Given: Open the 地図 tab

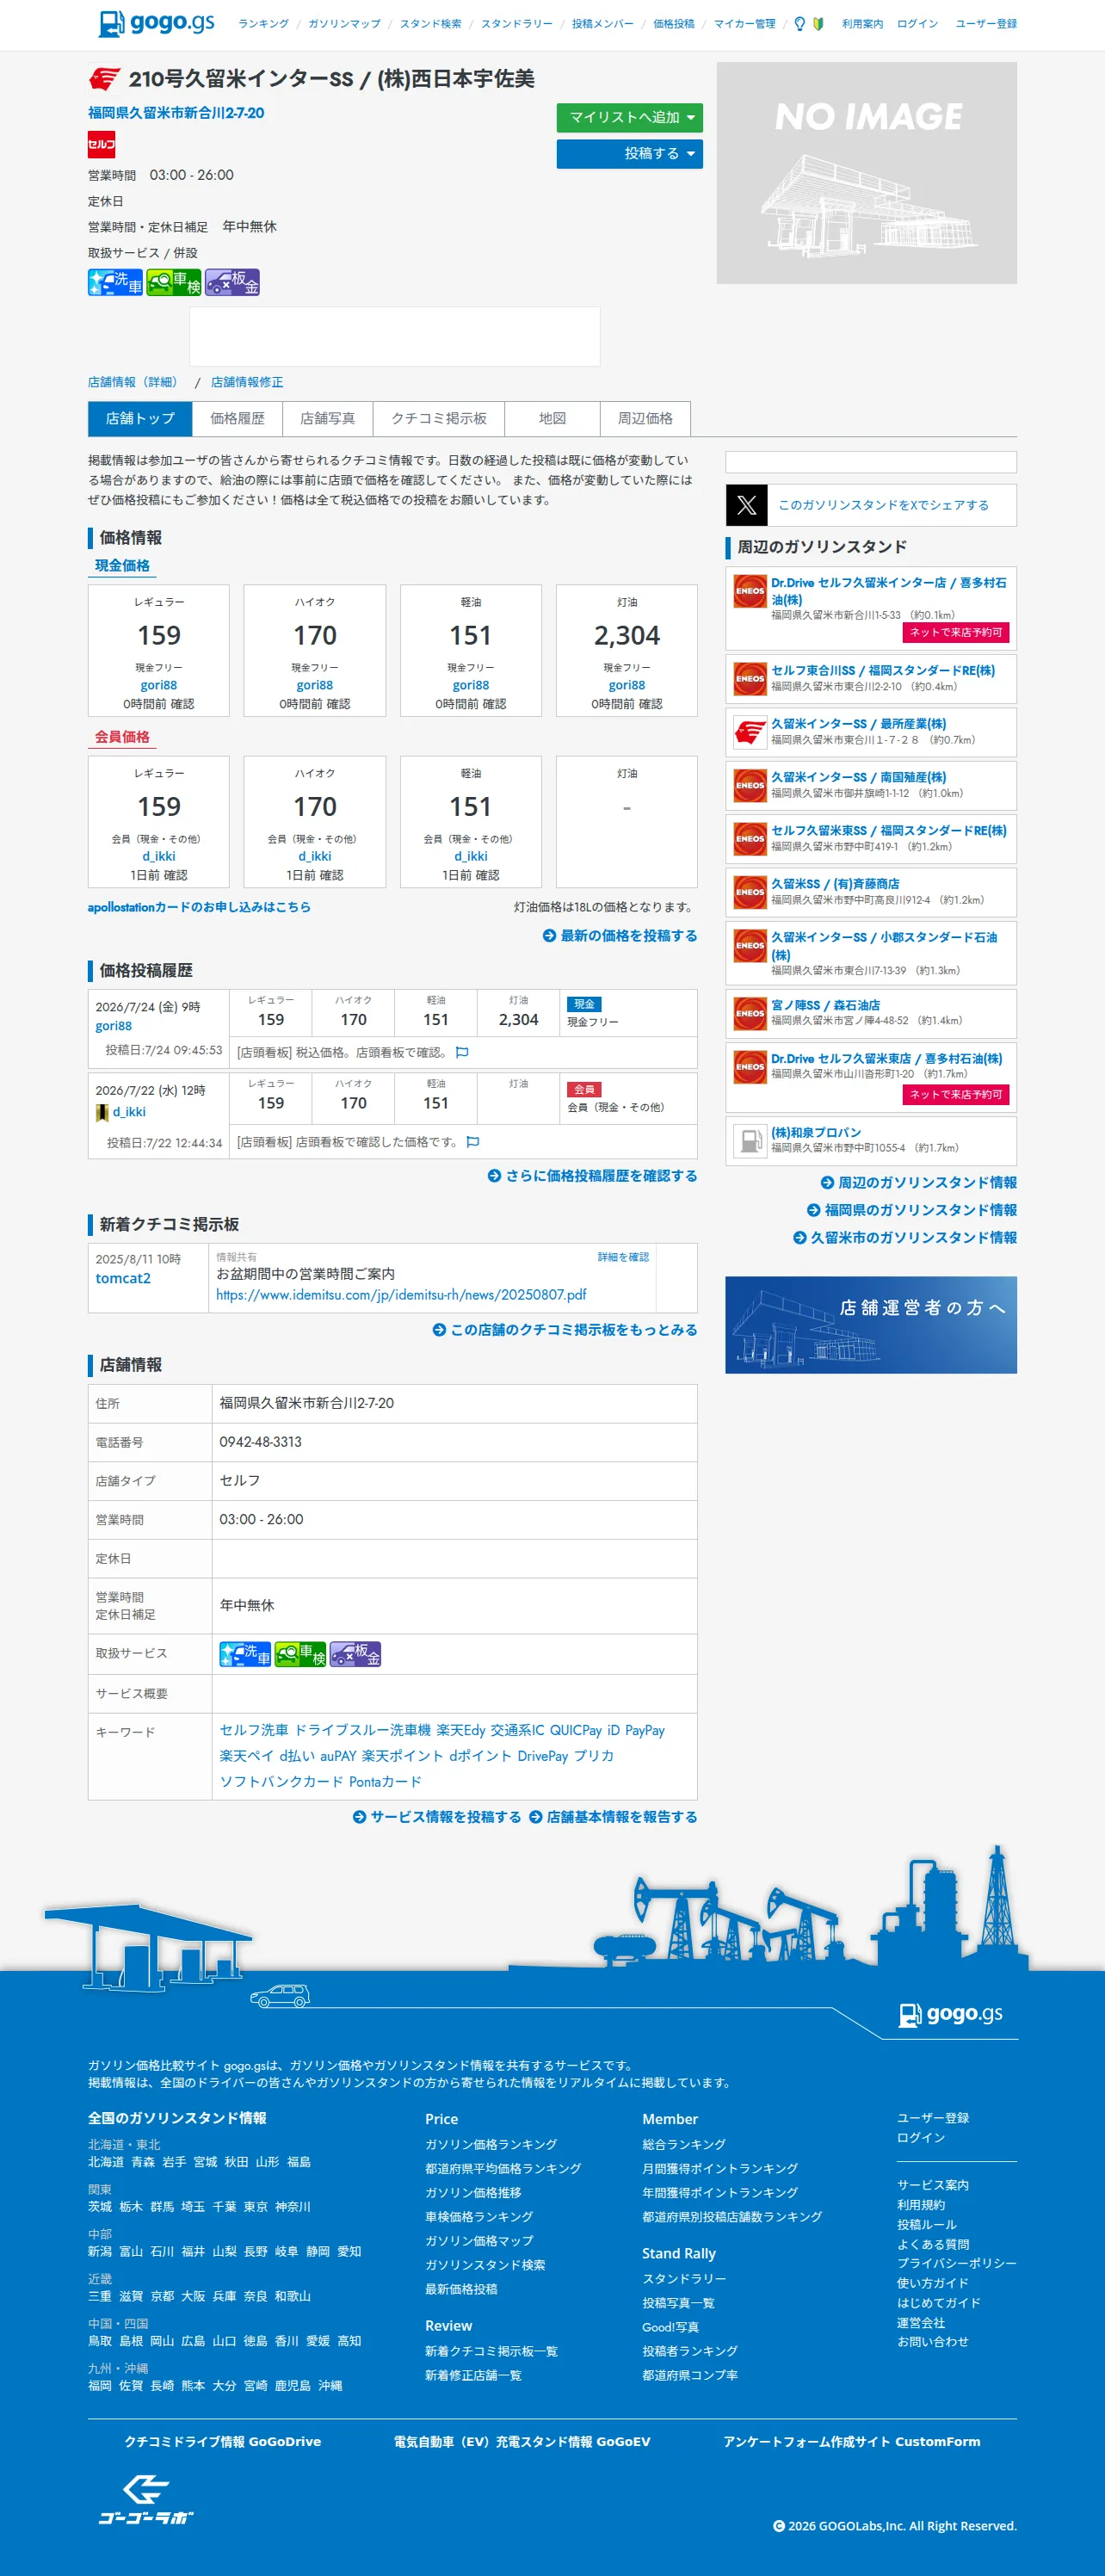Looking at the screenshot, I should tap(552, 419).
